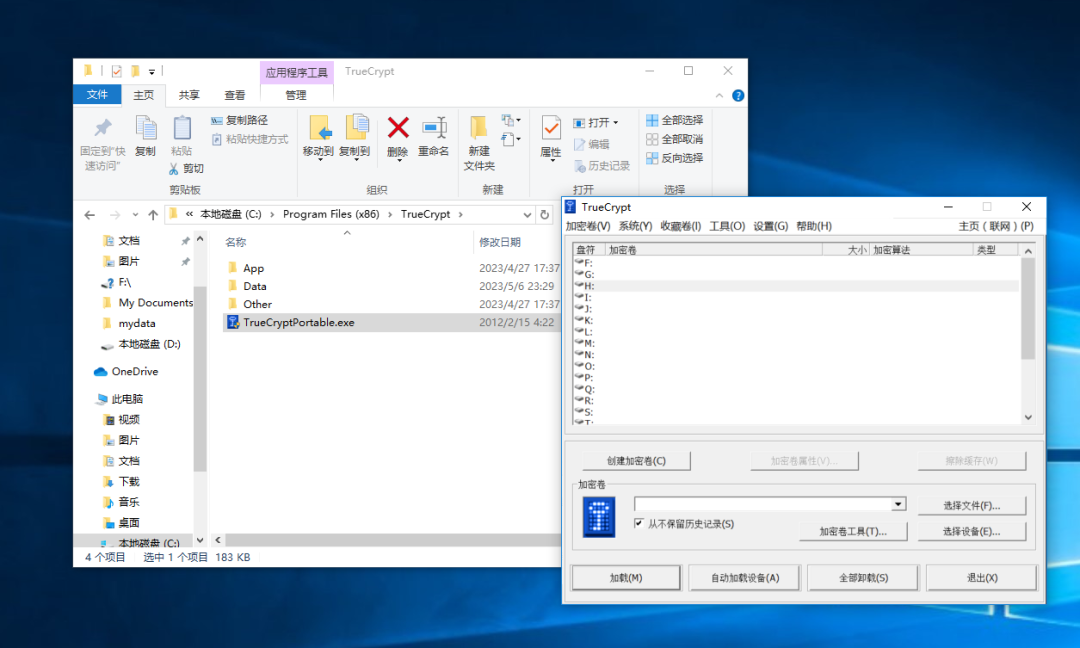
Task: Click the navigation pane vertical scrollbar
Action: click(200, 377)
